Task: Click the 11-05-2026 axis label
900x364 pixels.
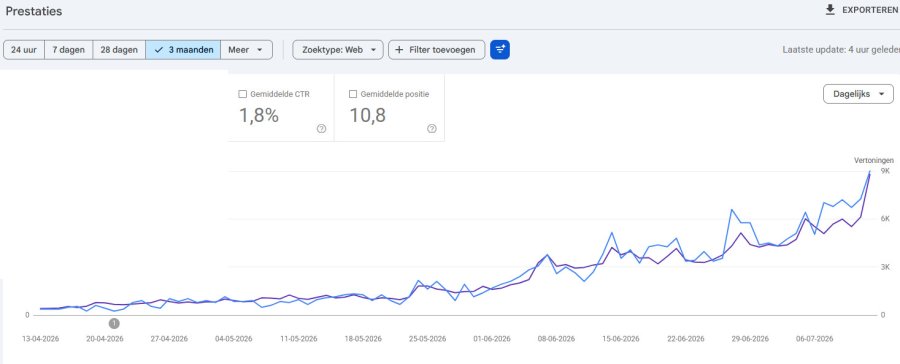Action: click(x=298, y=339)
